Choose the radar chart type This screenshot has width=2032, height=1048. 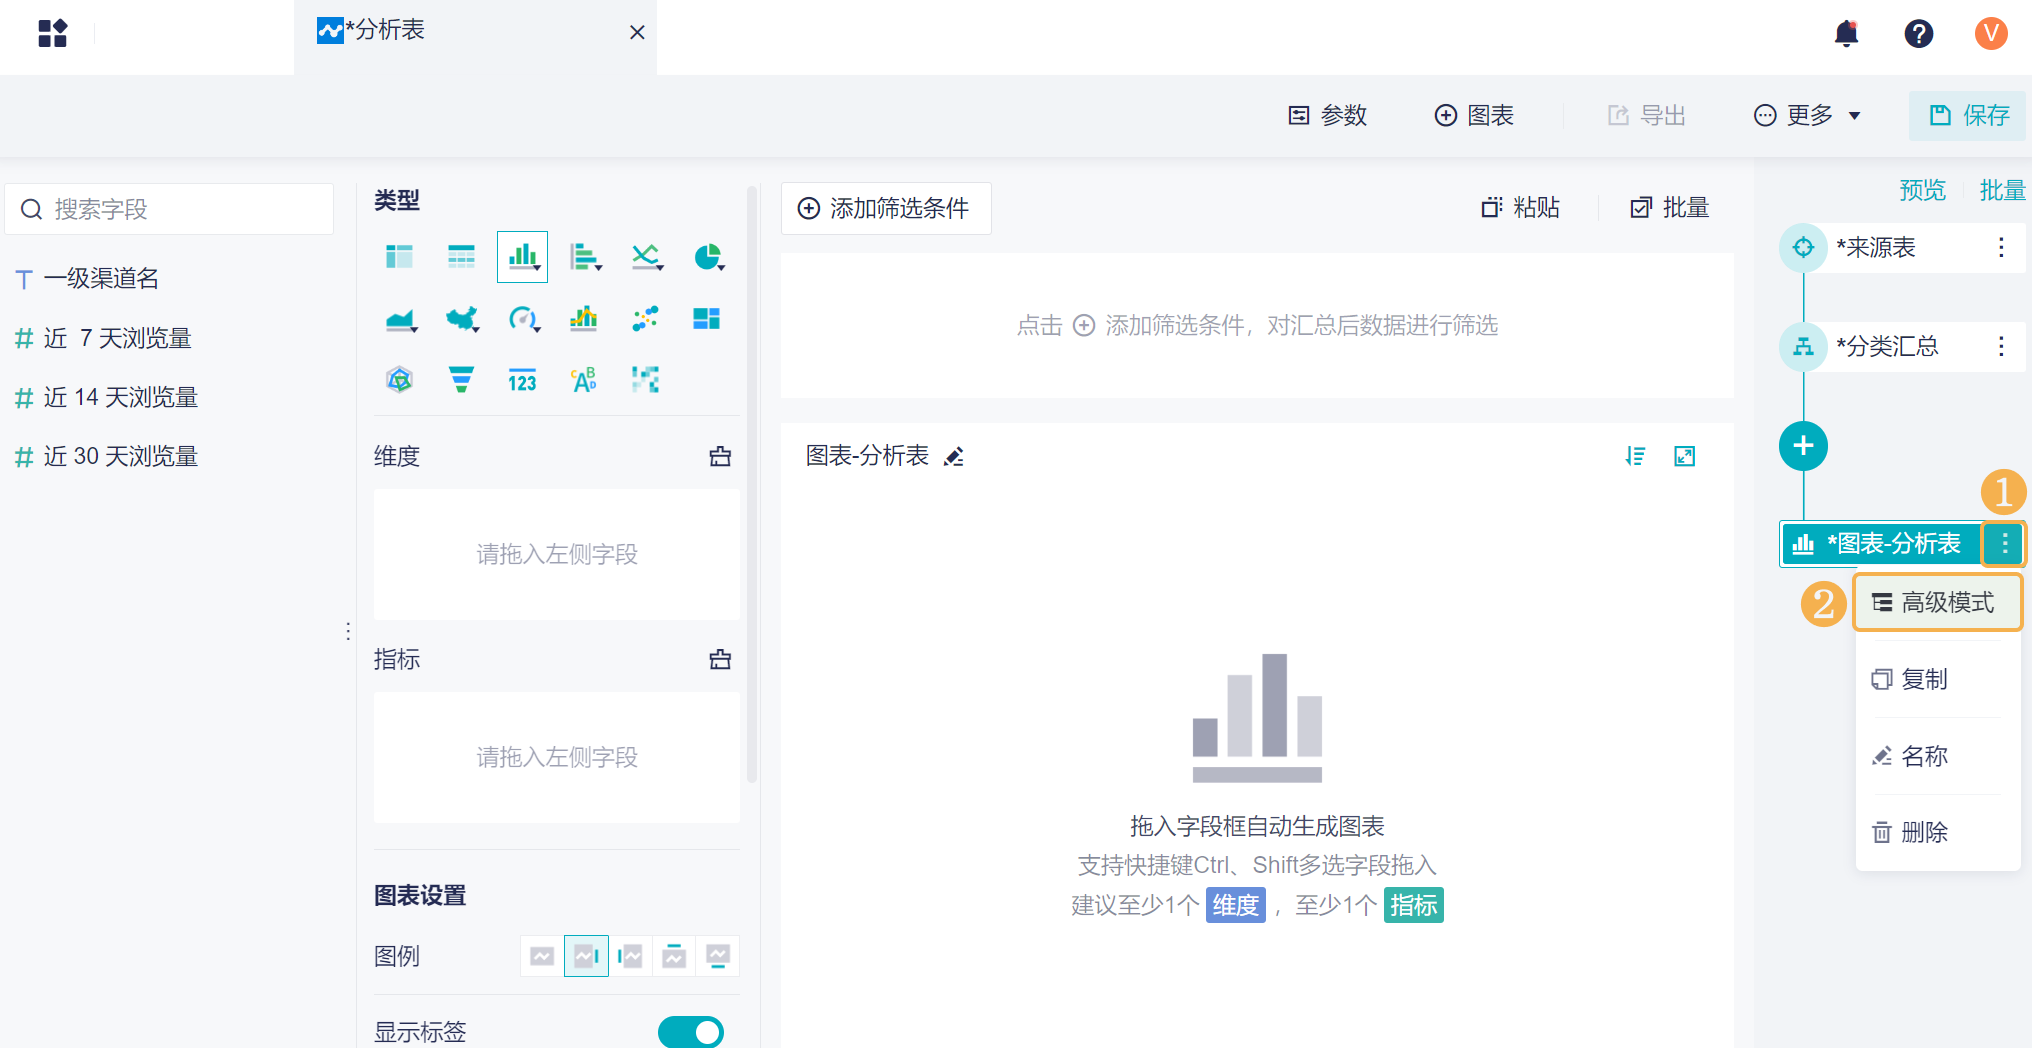click(x=399, y=380)
